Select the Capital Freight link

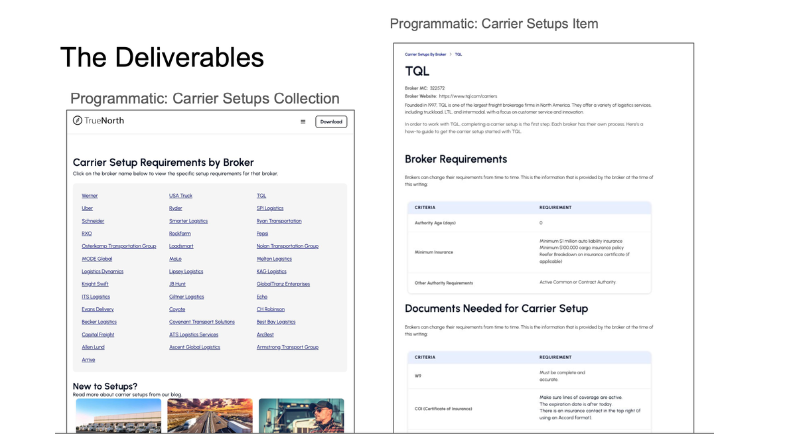[98, 335]
